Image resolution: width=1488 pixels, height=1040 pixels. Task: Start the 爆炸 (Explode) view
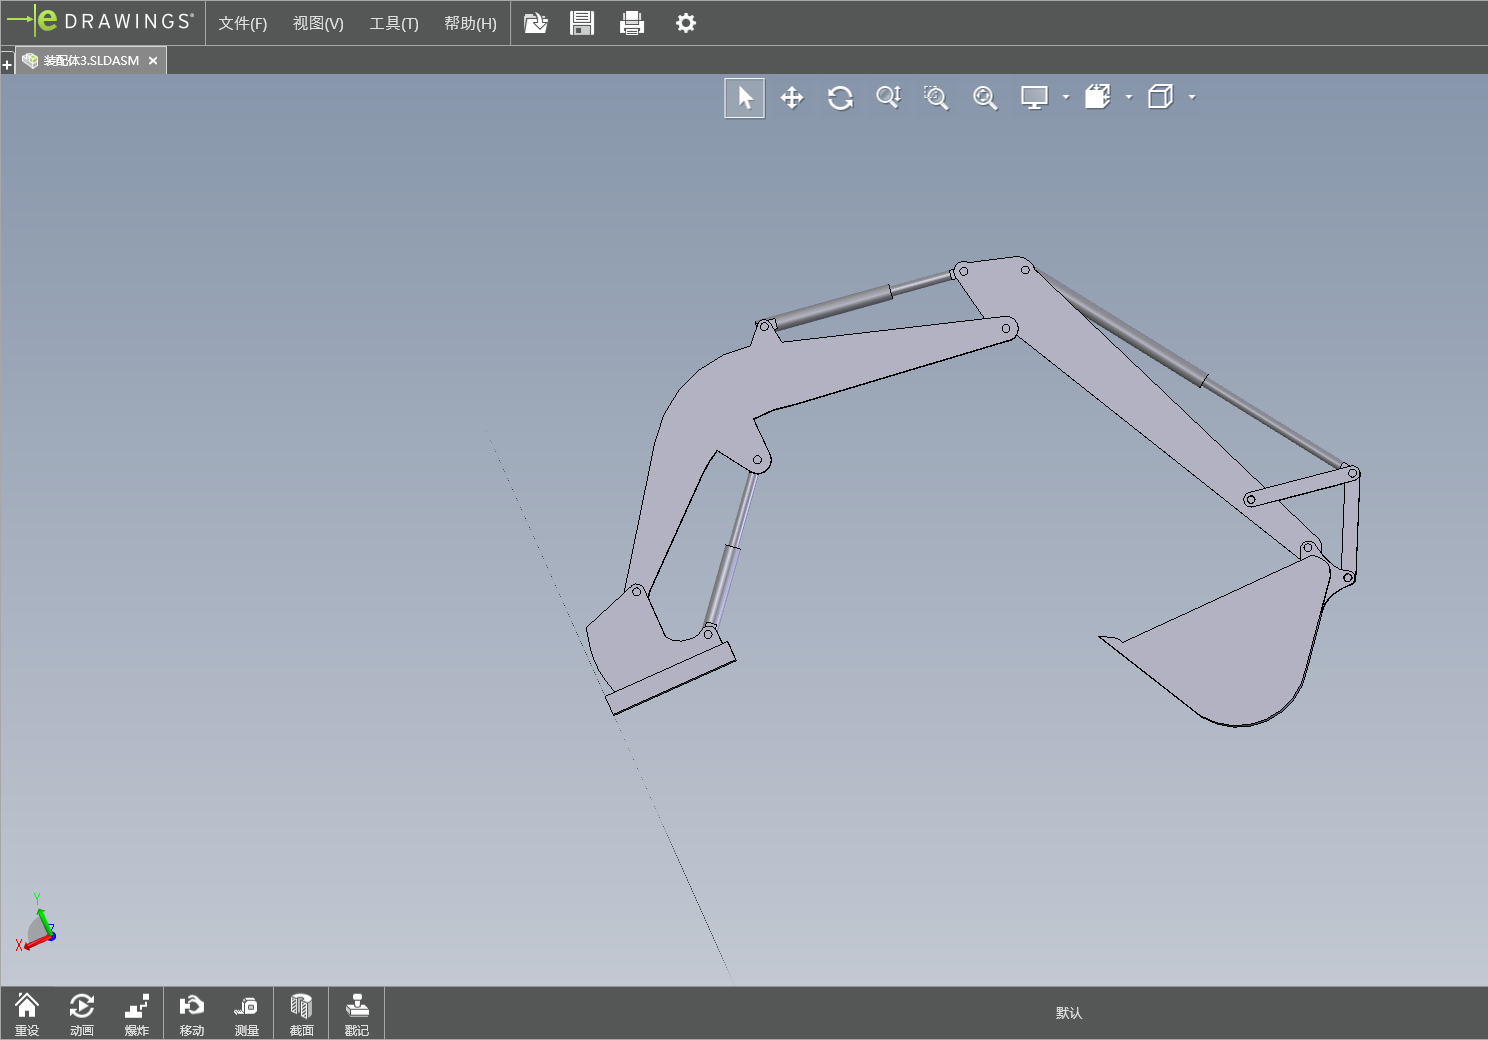pyautogui.click(x=137, y=1013)
